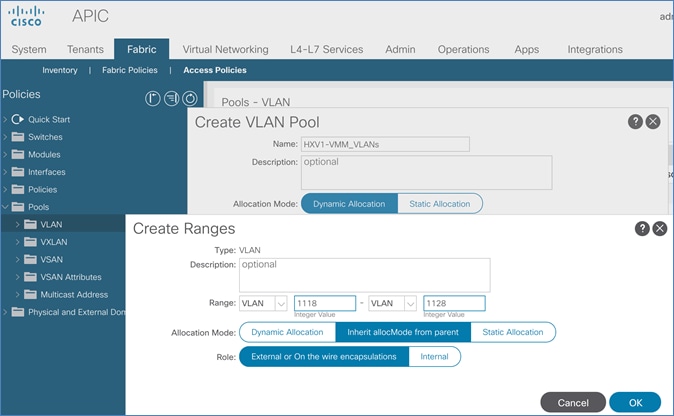Click the range end value 1128 field
Viewport: 674px width, 416px height.
click(x=454, y=303)
